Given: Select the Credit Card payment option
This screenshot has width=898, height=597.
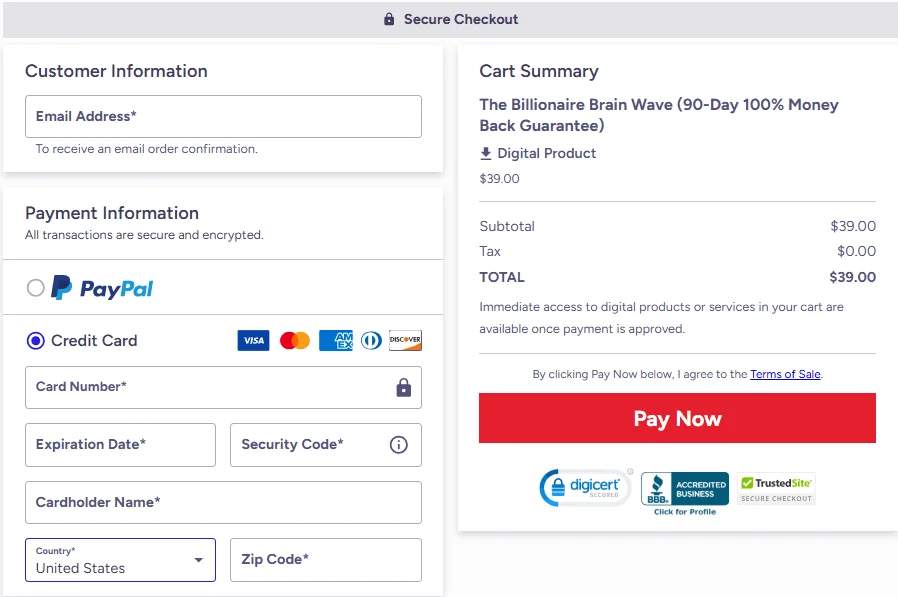Looking at the screenshot, I should 37,340.
